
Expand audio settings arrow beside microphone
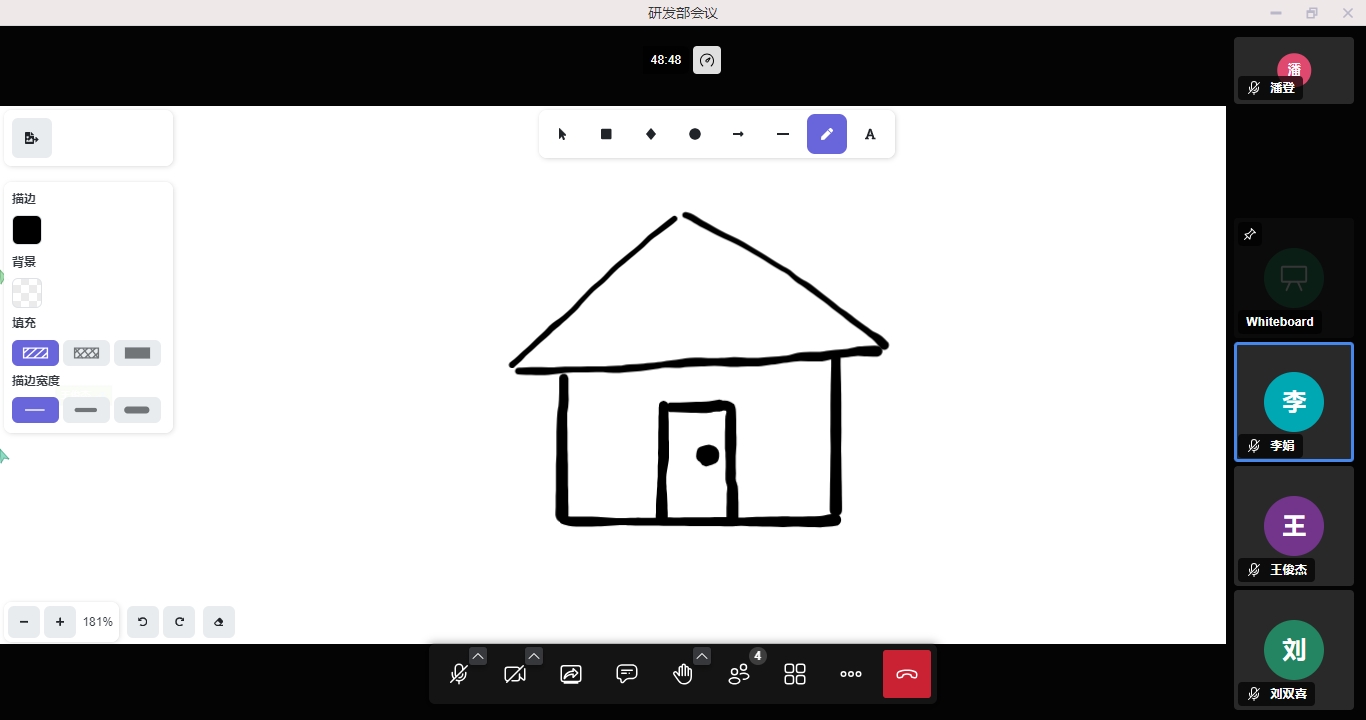tap(478, 656)
